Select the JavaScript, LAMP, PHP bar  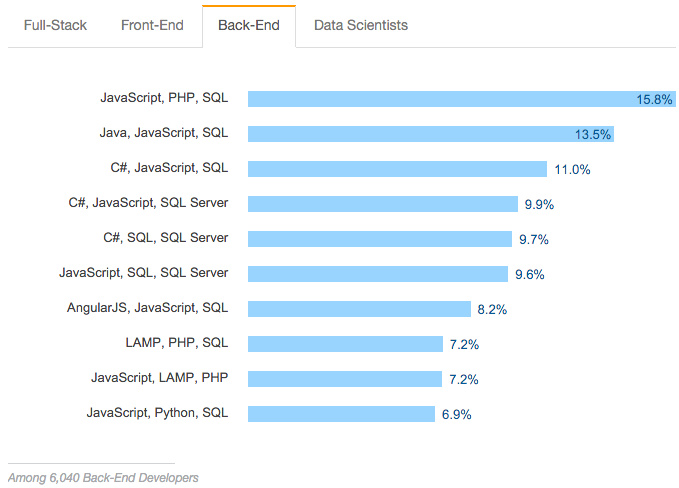click(345, 379)
